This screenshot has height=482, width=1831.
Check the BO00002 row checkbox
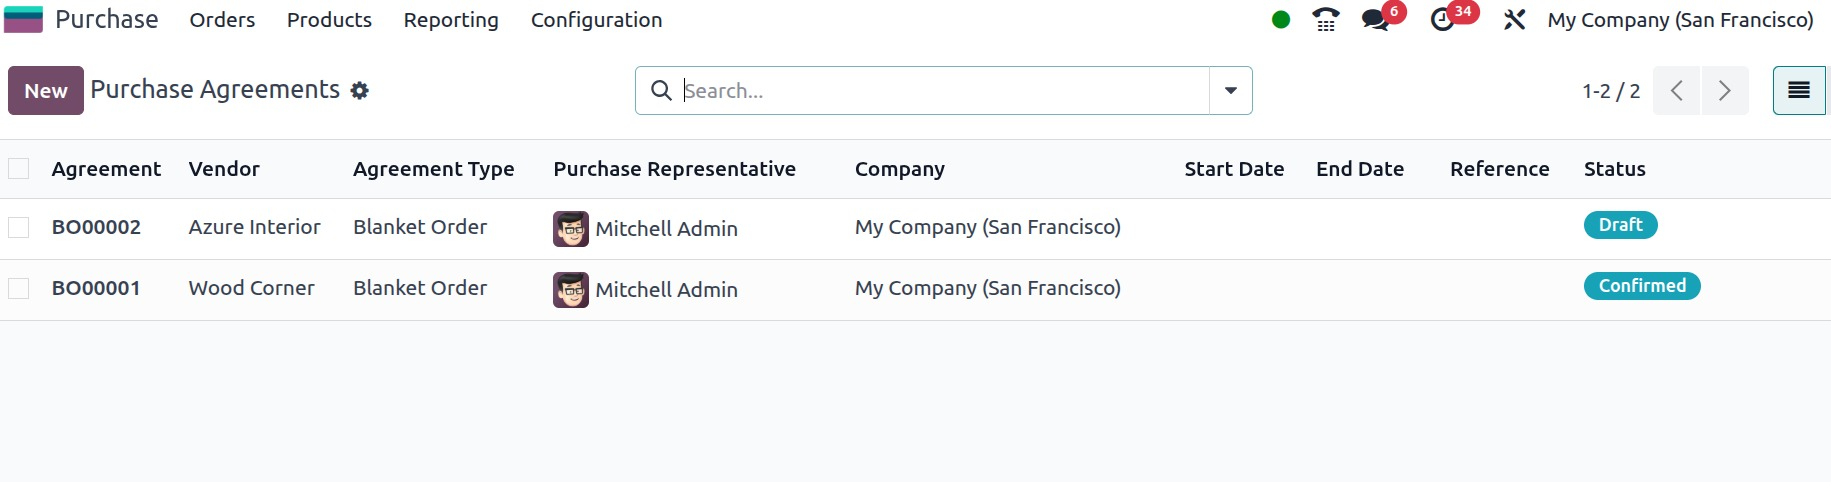(19, 228)
